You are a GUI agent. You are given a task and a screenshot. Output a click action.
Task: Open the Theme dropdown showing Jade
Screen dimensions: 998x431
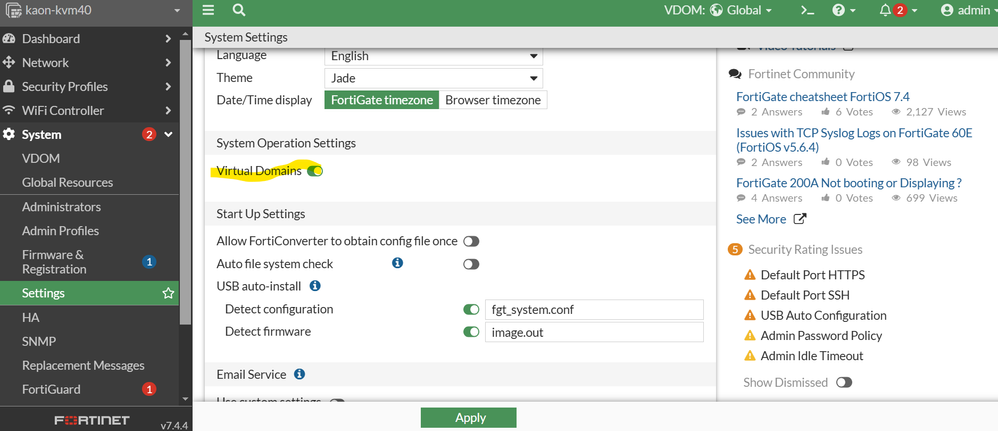(x=433, y=78)
